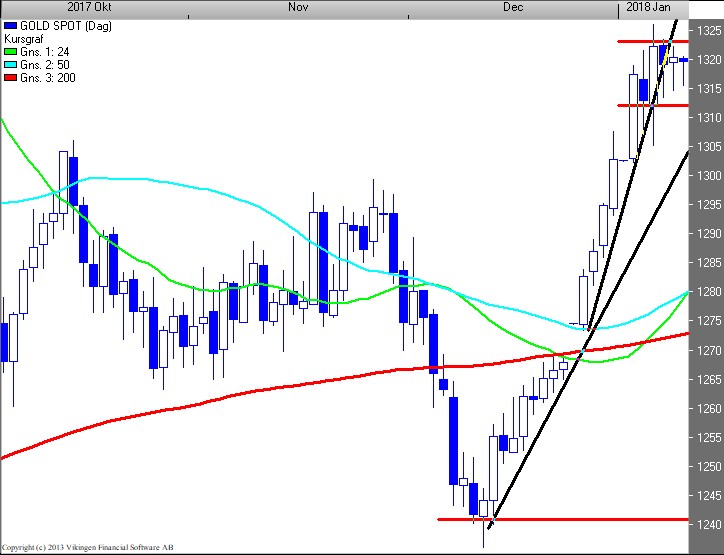Click the Nov month label on timeline
This screenshot has width=724, height=555.
pyautogui.click(x=298, y=7)
